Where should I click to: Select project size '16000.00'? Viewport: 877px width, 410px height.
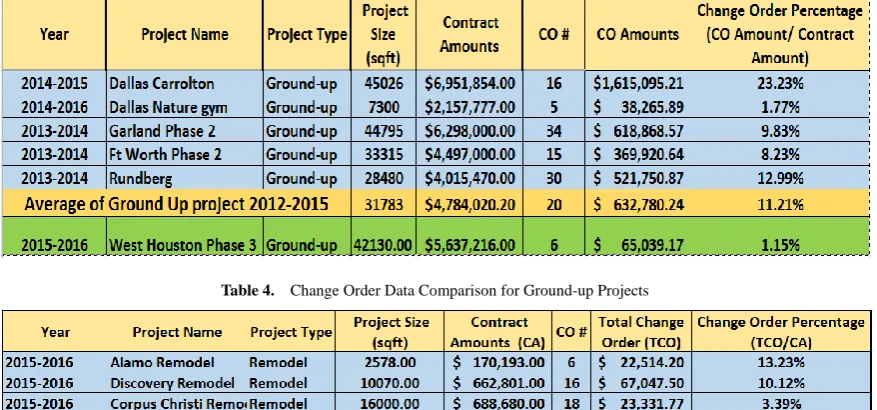click(390, 403)
